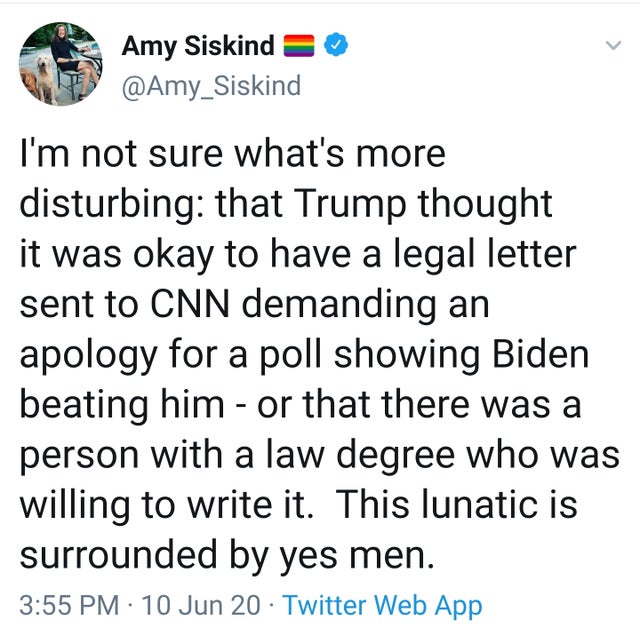Click the word CNN in the tweet

click(x=189, y=304)
